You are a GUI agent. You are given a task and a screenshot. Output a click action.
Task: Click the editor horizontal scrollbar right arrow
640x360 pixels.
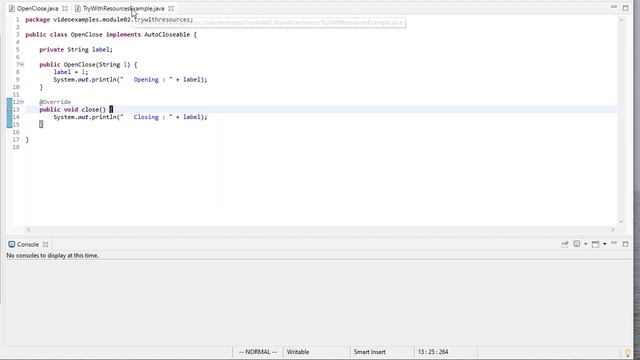coord(613,229)
